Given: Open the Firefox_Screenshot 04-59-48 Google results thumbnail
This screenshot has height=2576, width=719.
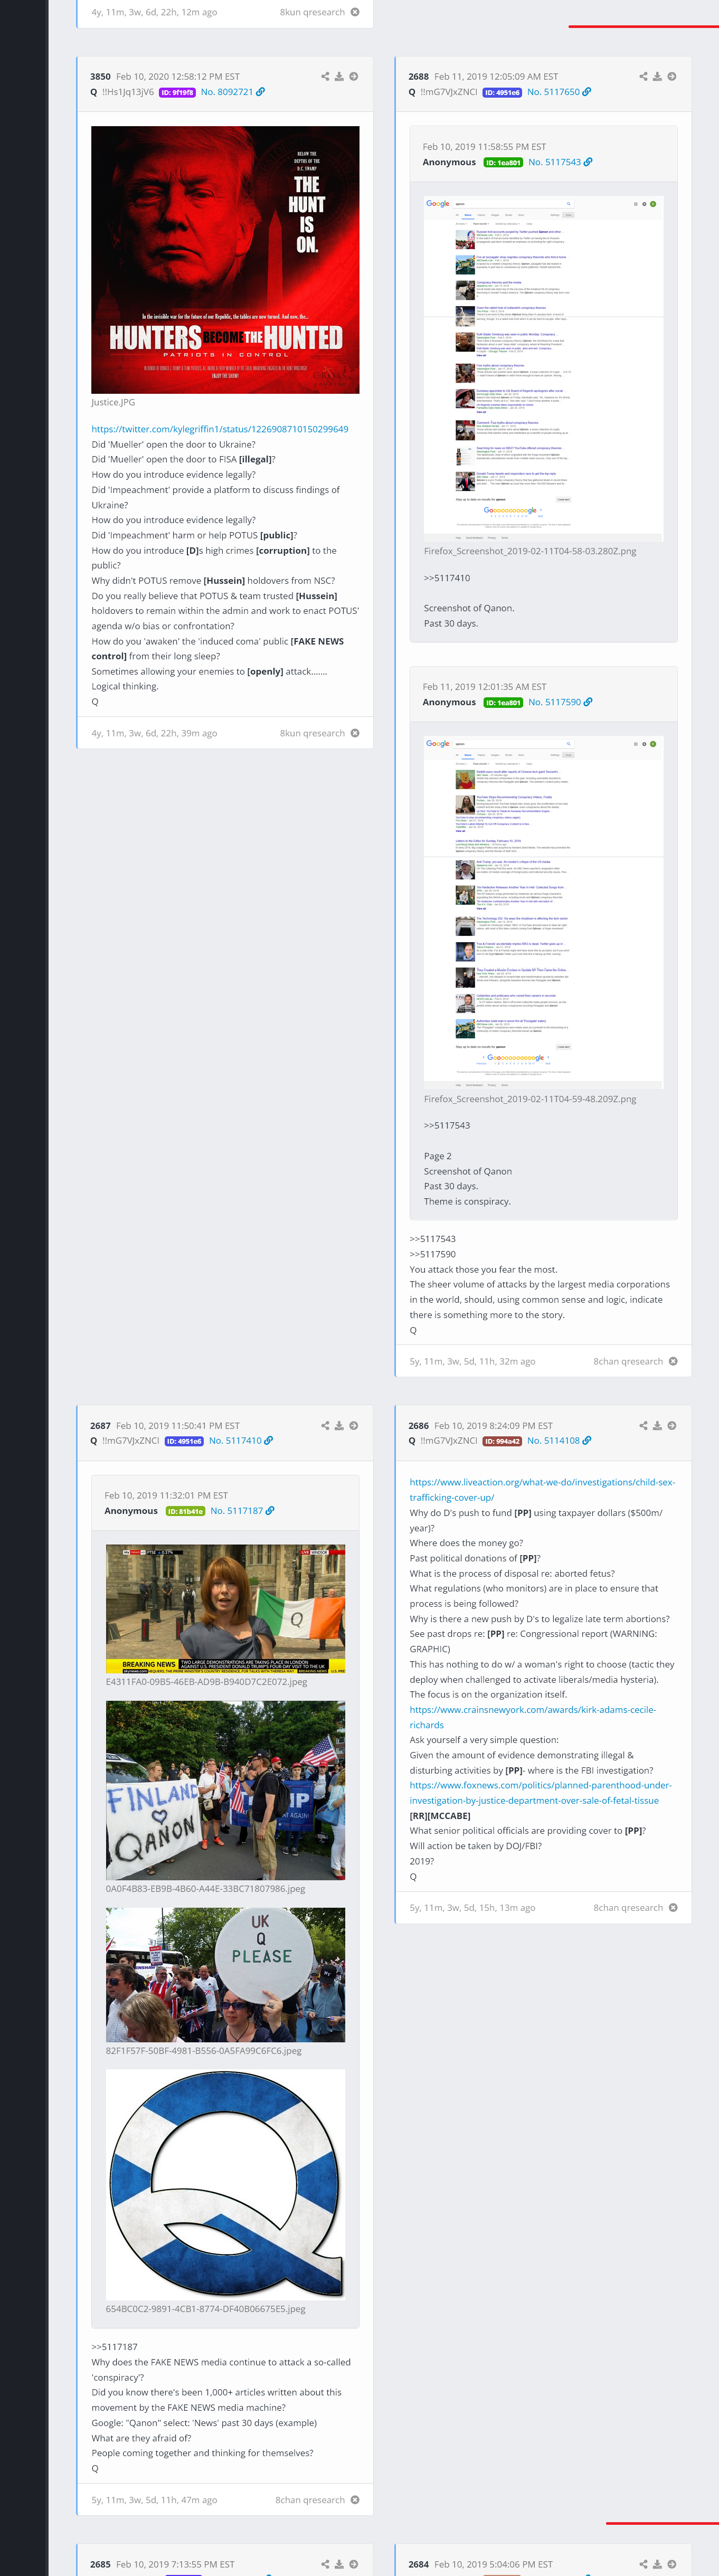Looking at the screenshot, I should click(543, 912).
